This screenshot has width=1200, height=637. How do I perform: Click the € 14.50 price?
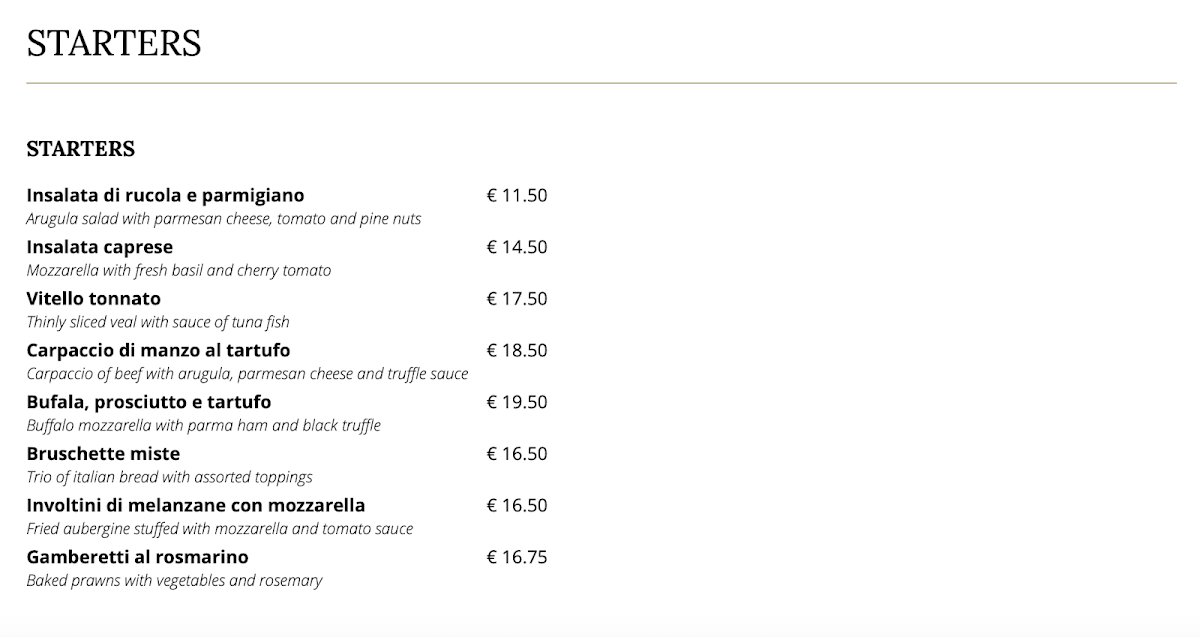pos(517,247)
